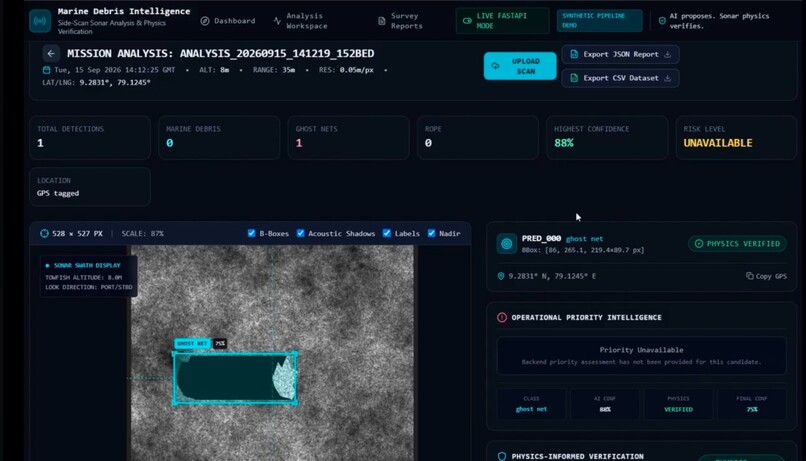Click the Total Detections card

[90, 137]
